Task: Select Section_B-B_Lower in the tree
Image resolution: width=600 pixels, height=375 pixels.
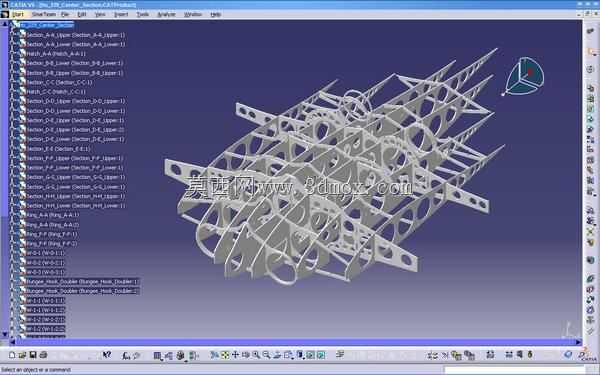Action: tap(75, 63)
